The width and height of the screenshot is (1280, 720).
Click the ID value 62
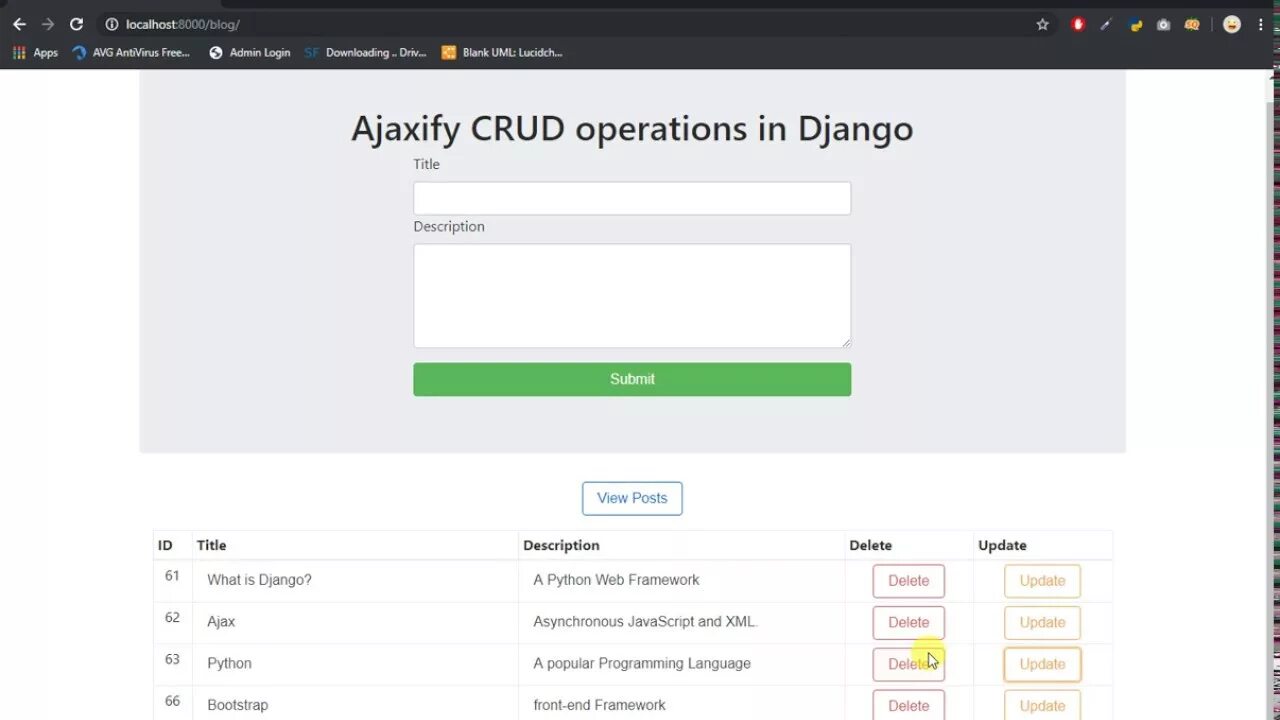coord(172,618)
